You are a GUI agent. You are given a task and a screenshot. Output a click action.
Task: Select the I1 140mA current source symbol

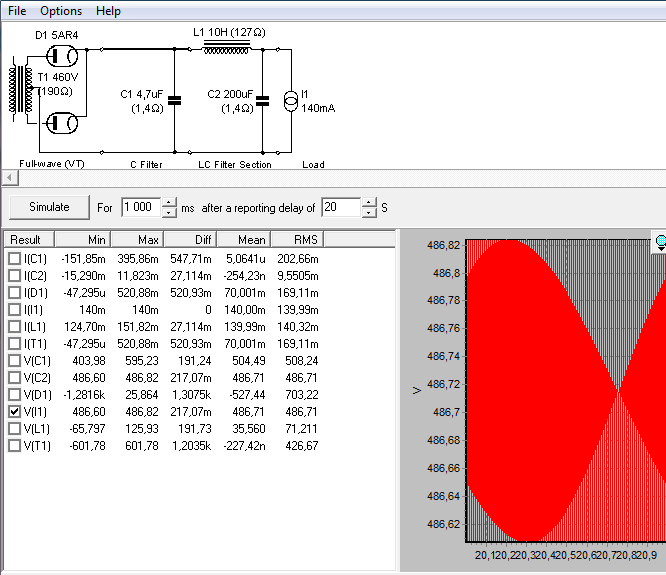point(291,101)
